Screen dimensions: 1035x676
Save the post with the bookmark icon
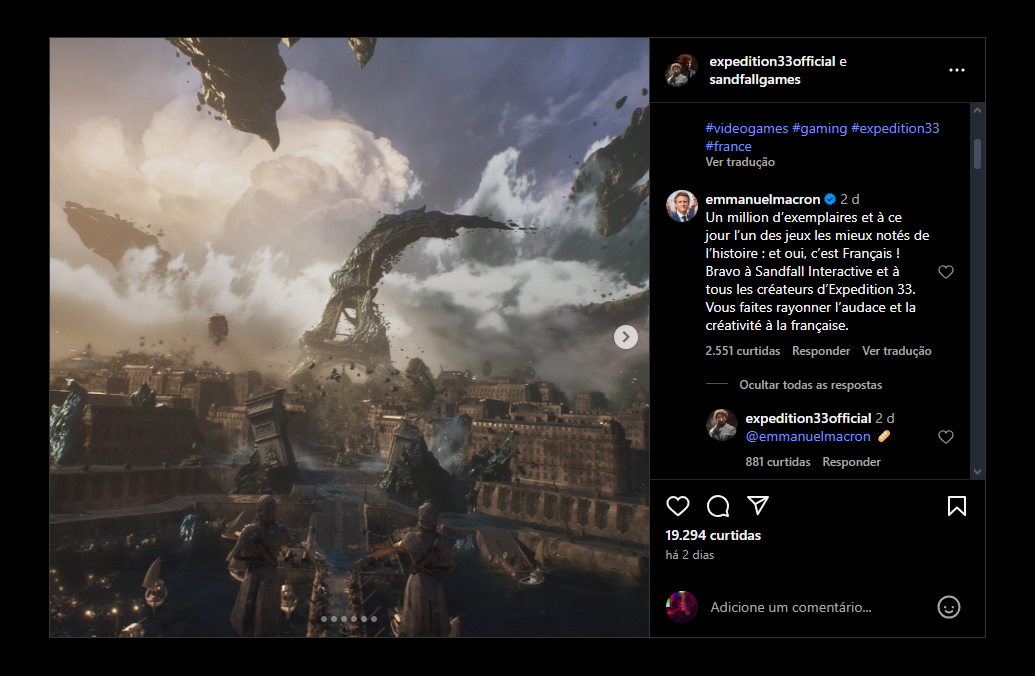click(x=956, y=506)
